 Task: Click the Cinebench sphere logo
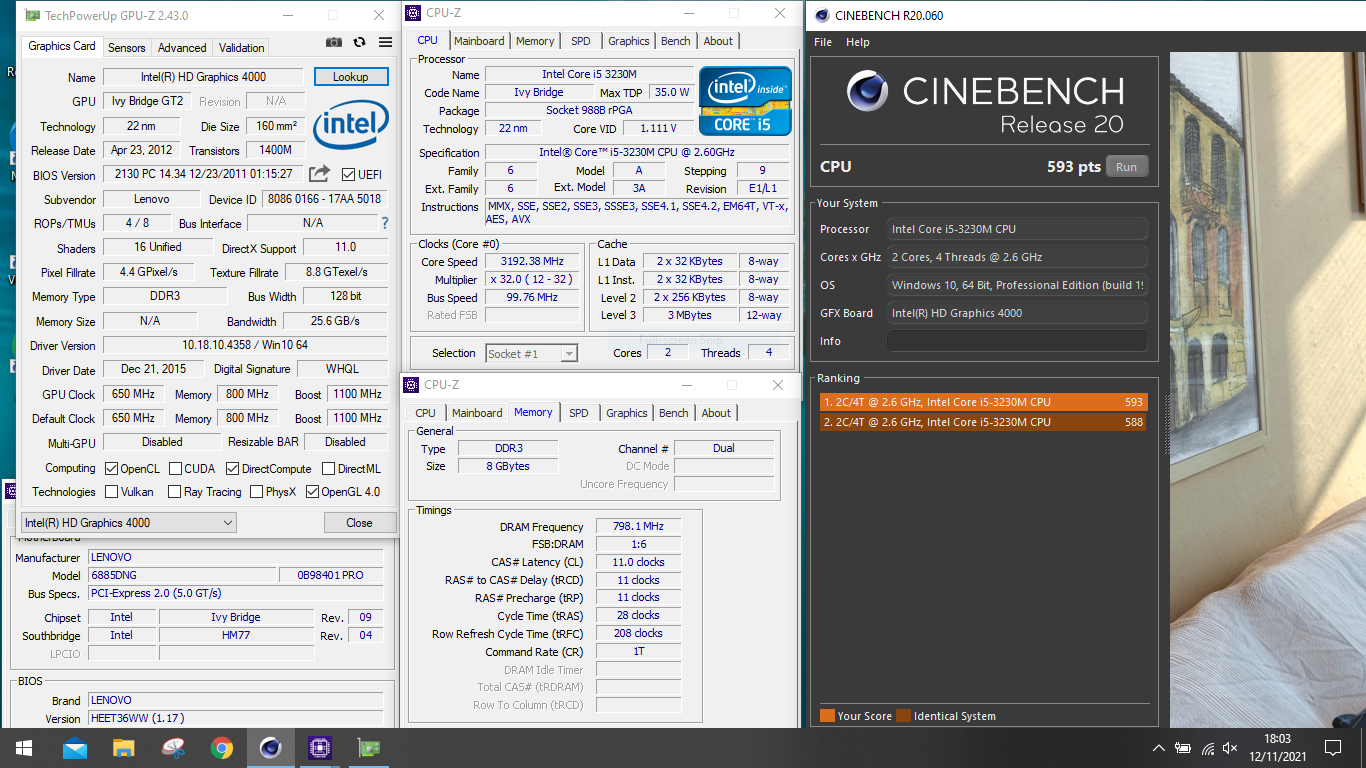(868, 91)
